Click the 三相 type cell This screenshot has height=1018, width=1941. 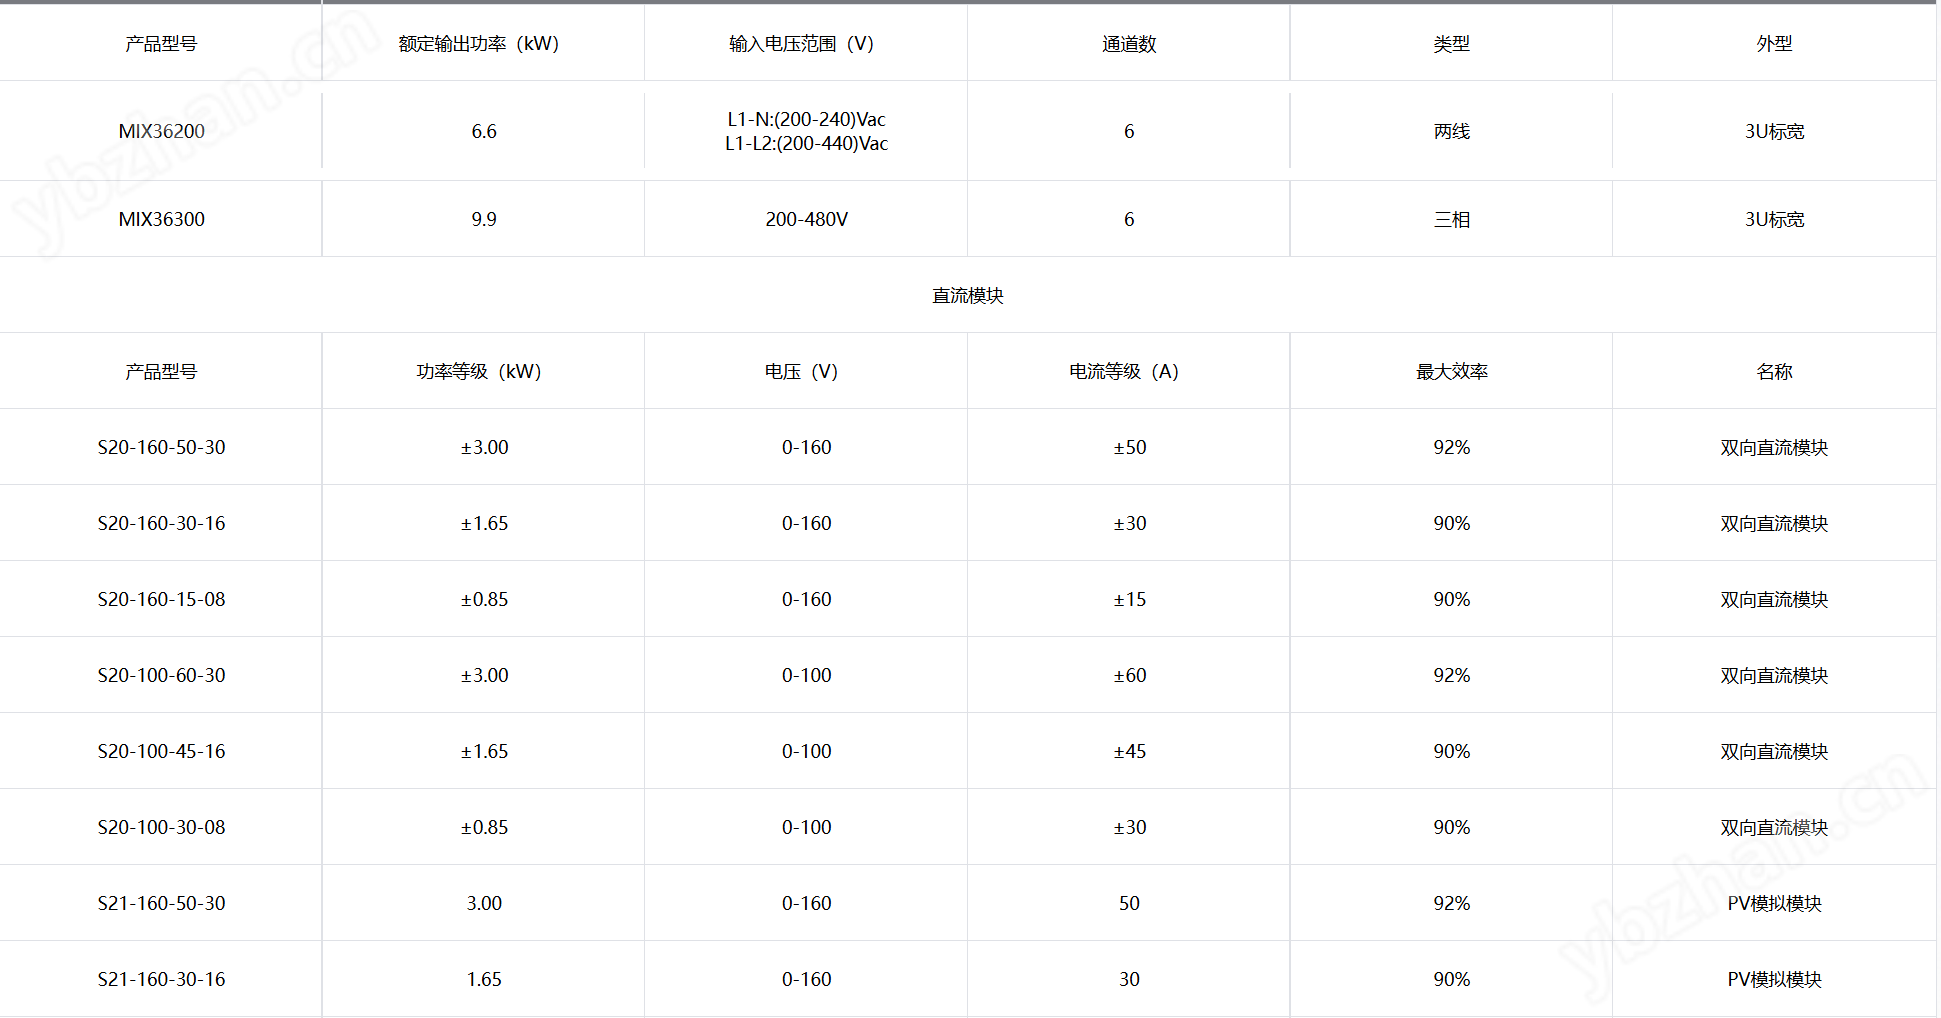(1451, 219)
